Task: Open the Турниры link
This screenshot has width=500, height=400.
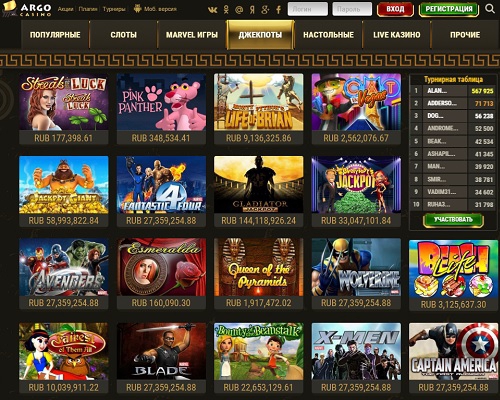Action: [x=114, y=9]
